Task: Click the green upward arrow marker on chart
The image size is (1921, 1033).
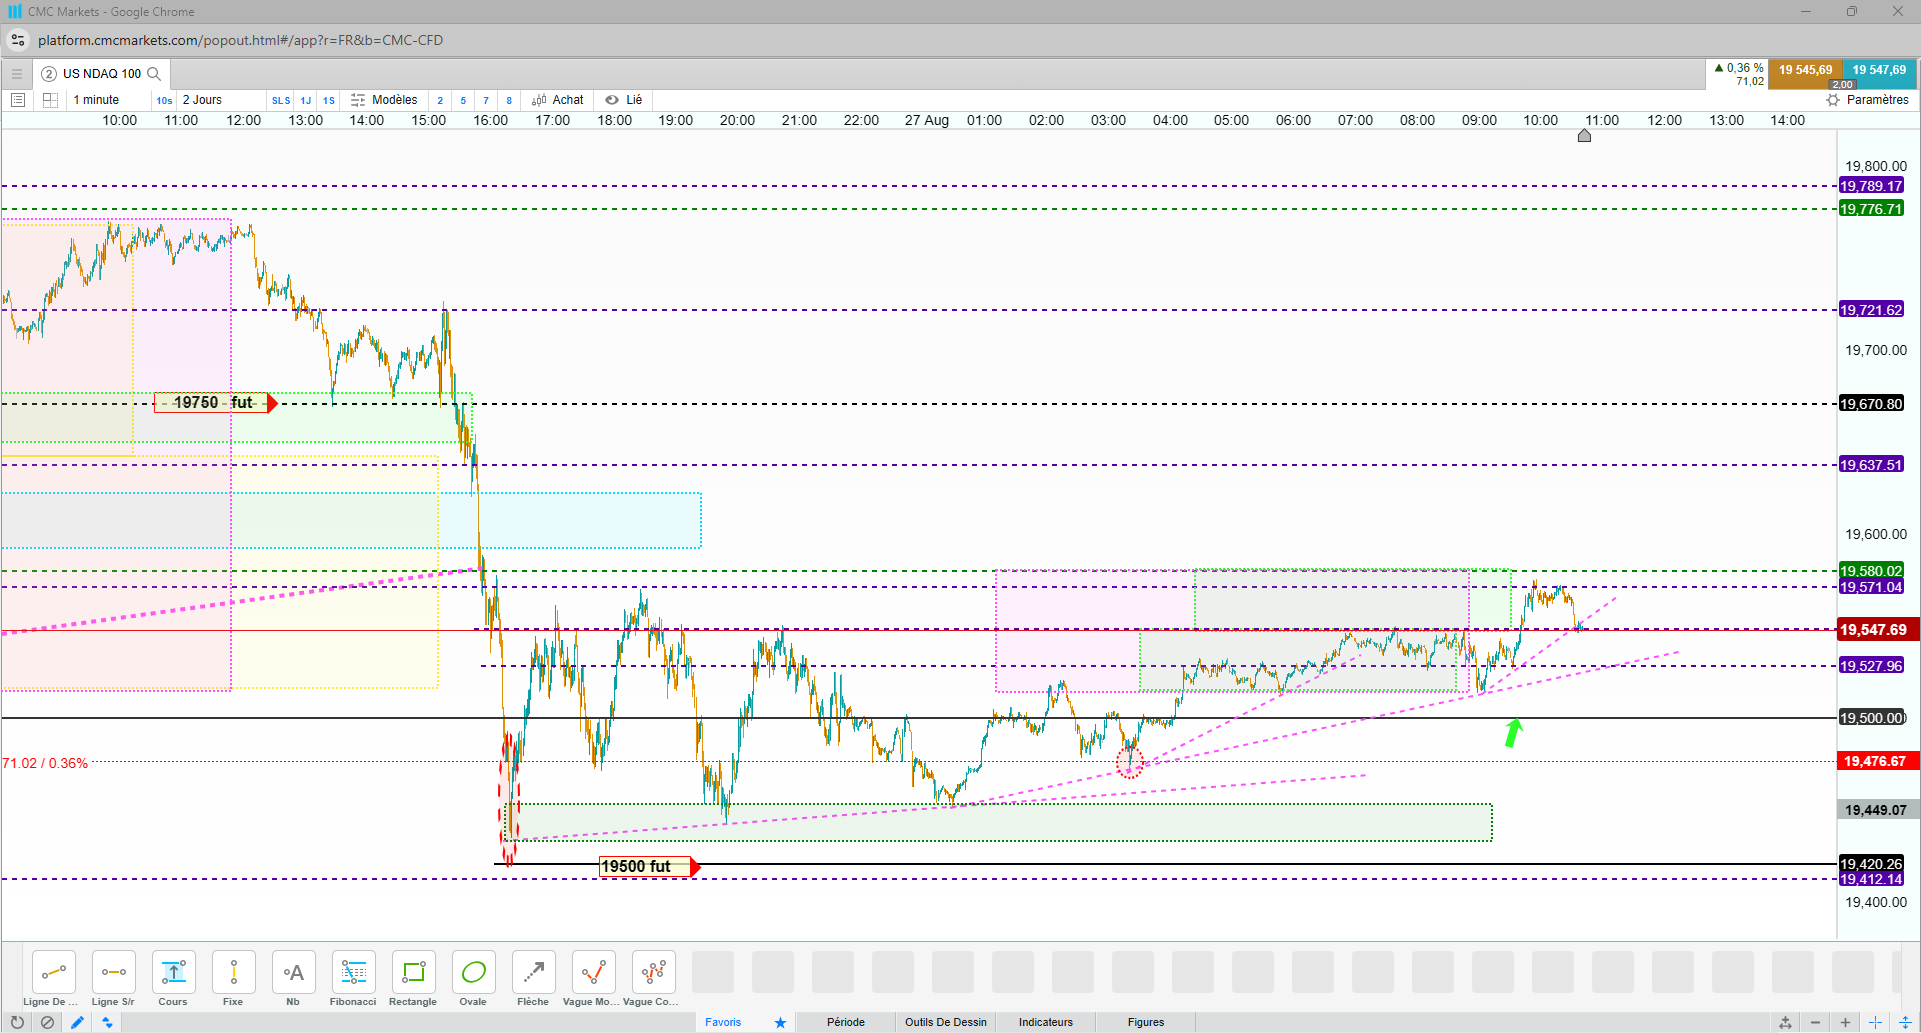Action: click(x=1513, y=733)
